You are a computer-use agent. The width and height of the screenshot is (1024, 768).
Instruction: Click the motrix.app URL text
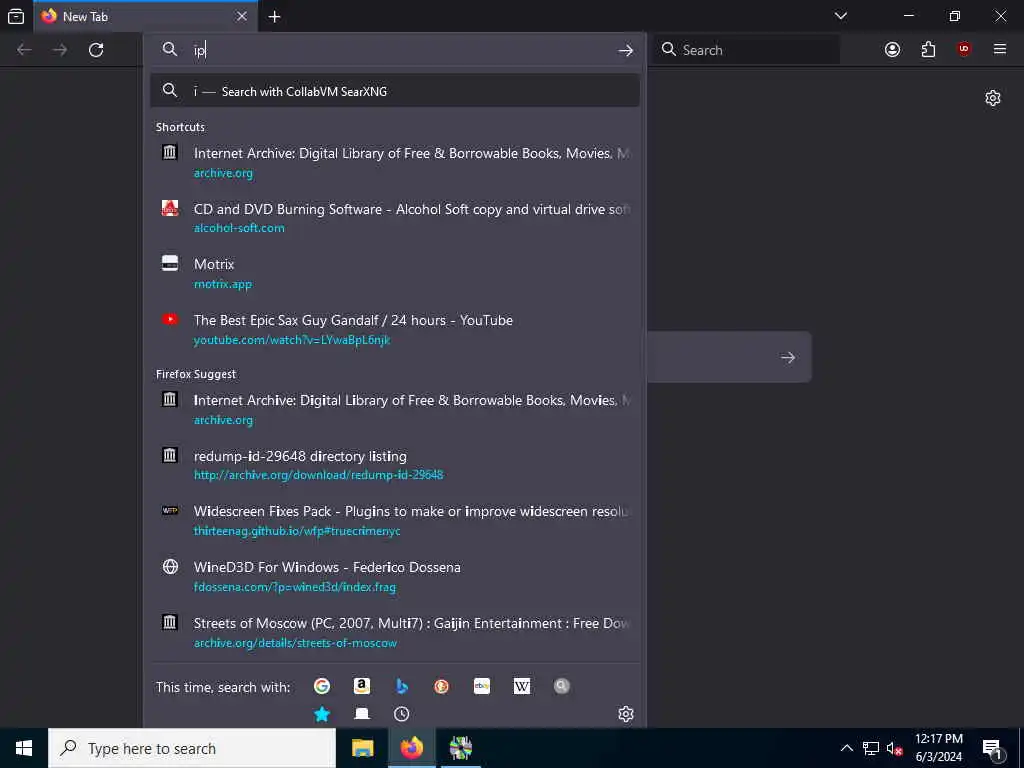tap(223, 284)
